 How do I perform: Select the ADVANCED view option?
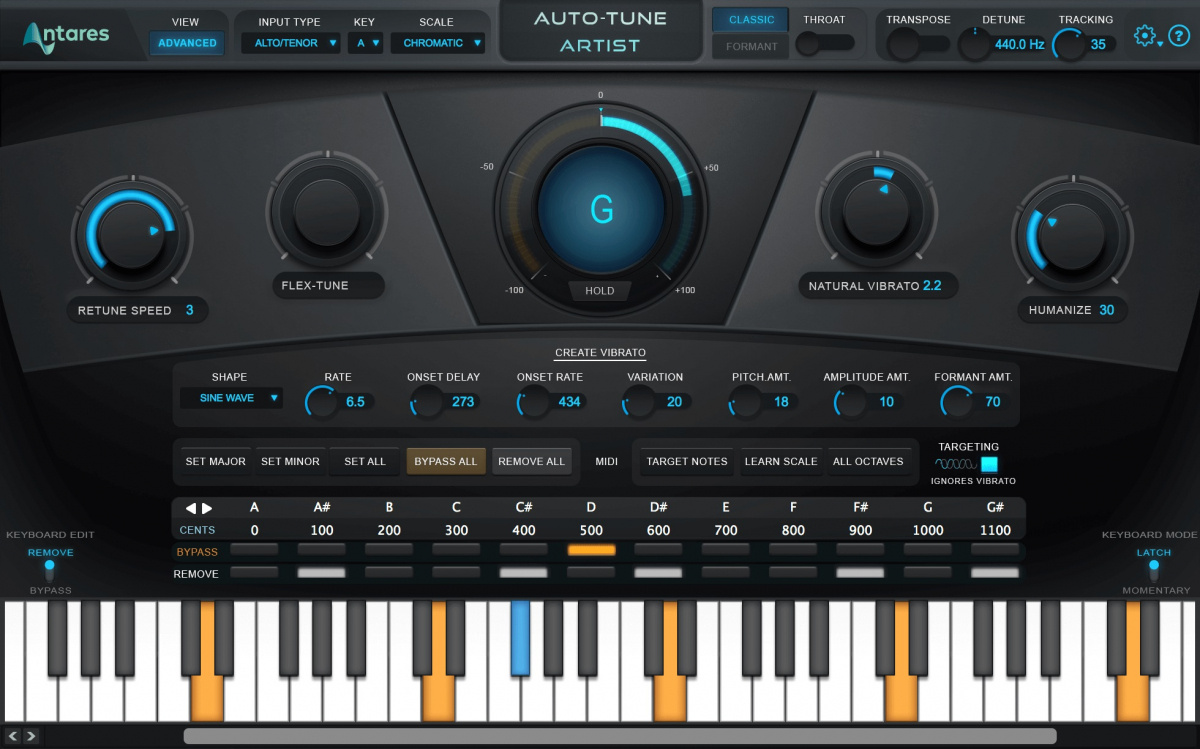pyautogui.click(x=186, y=42)
